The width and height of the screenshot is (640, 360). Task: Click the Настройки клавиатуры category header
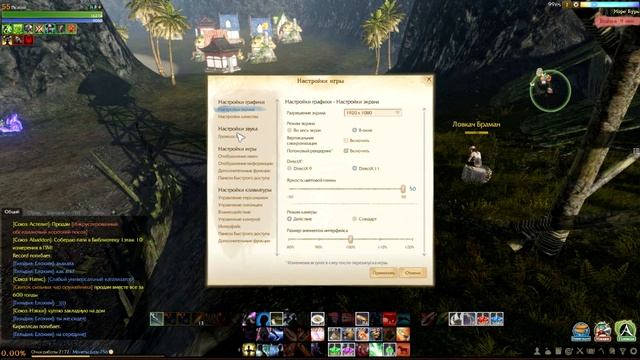(244, 190)
